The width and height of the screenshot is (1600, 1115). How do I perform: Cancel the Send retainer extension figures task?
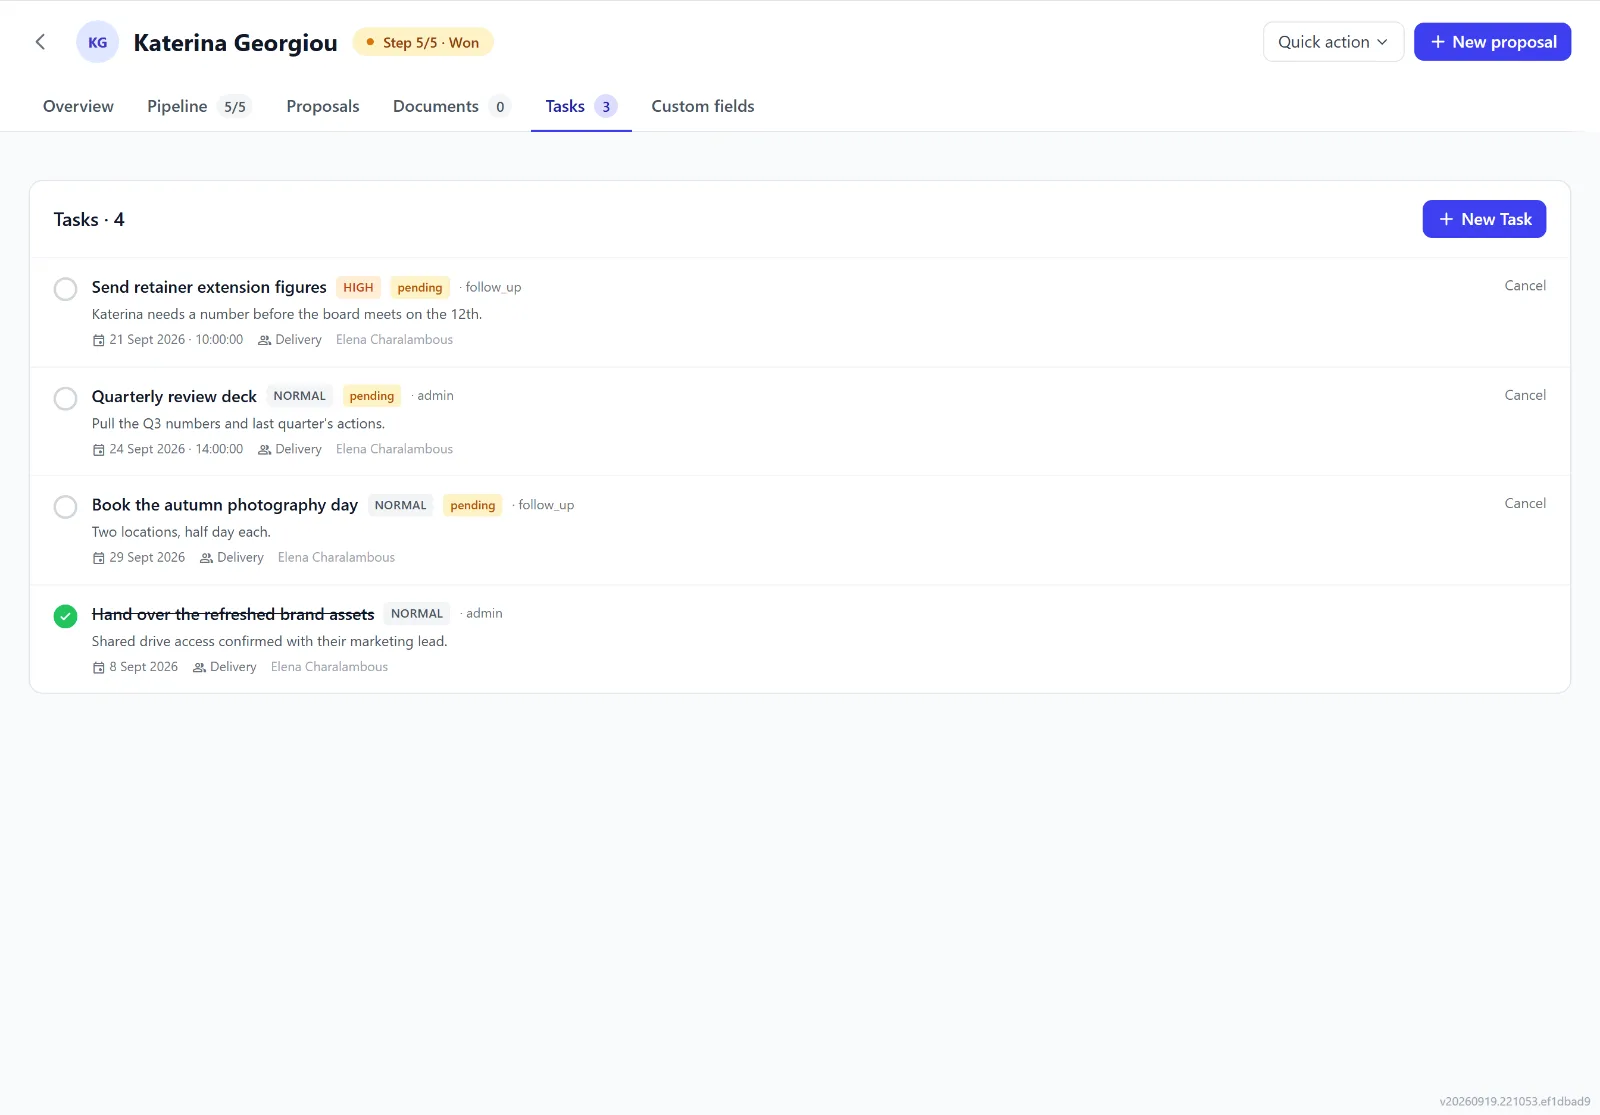pos(1525,286)
